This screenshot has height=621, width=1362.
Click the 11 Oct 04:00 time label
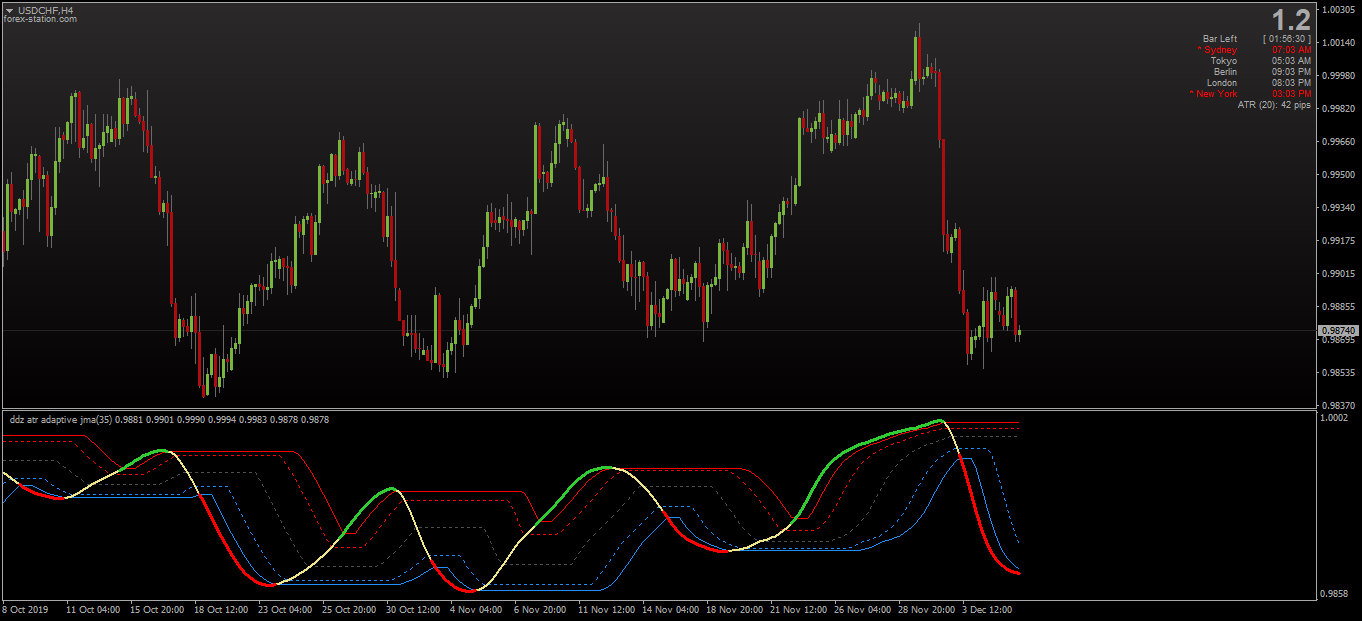(93, 609)
